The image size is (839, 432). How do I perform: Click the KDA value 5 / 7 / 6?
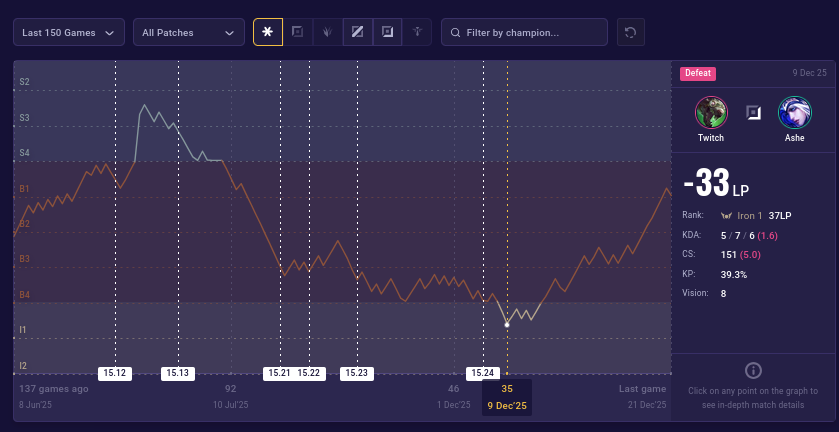point(737,235)
